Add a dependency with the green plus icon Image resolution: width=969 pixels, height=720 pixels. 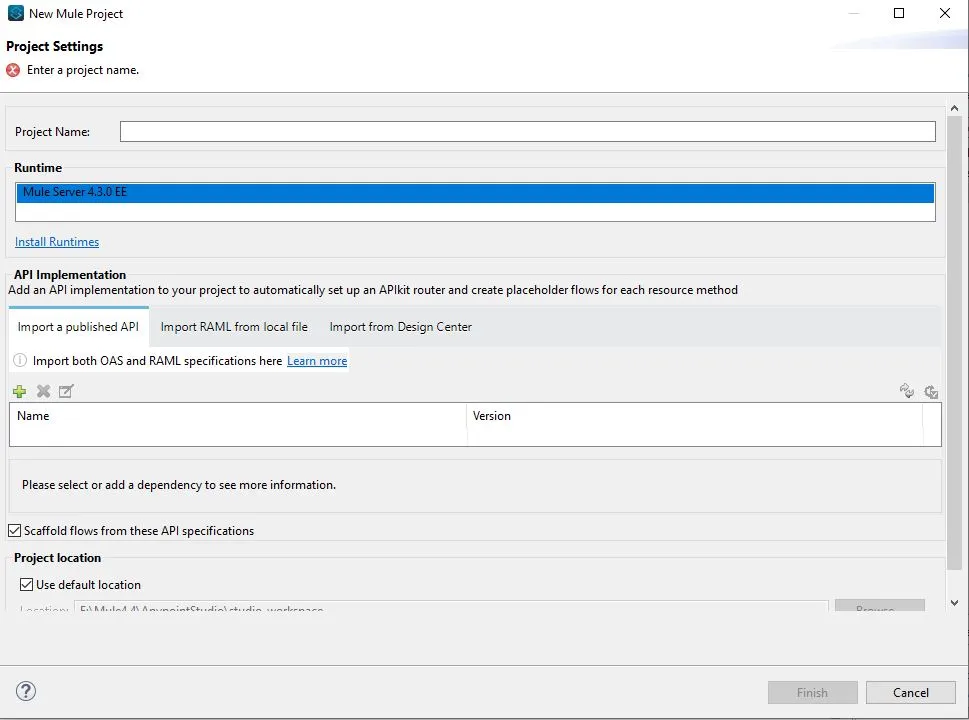click(x=19, y=391)
